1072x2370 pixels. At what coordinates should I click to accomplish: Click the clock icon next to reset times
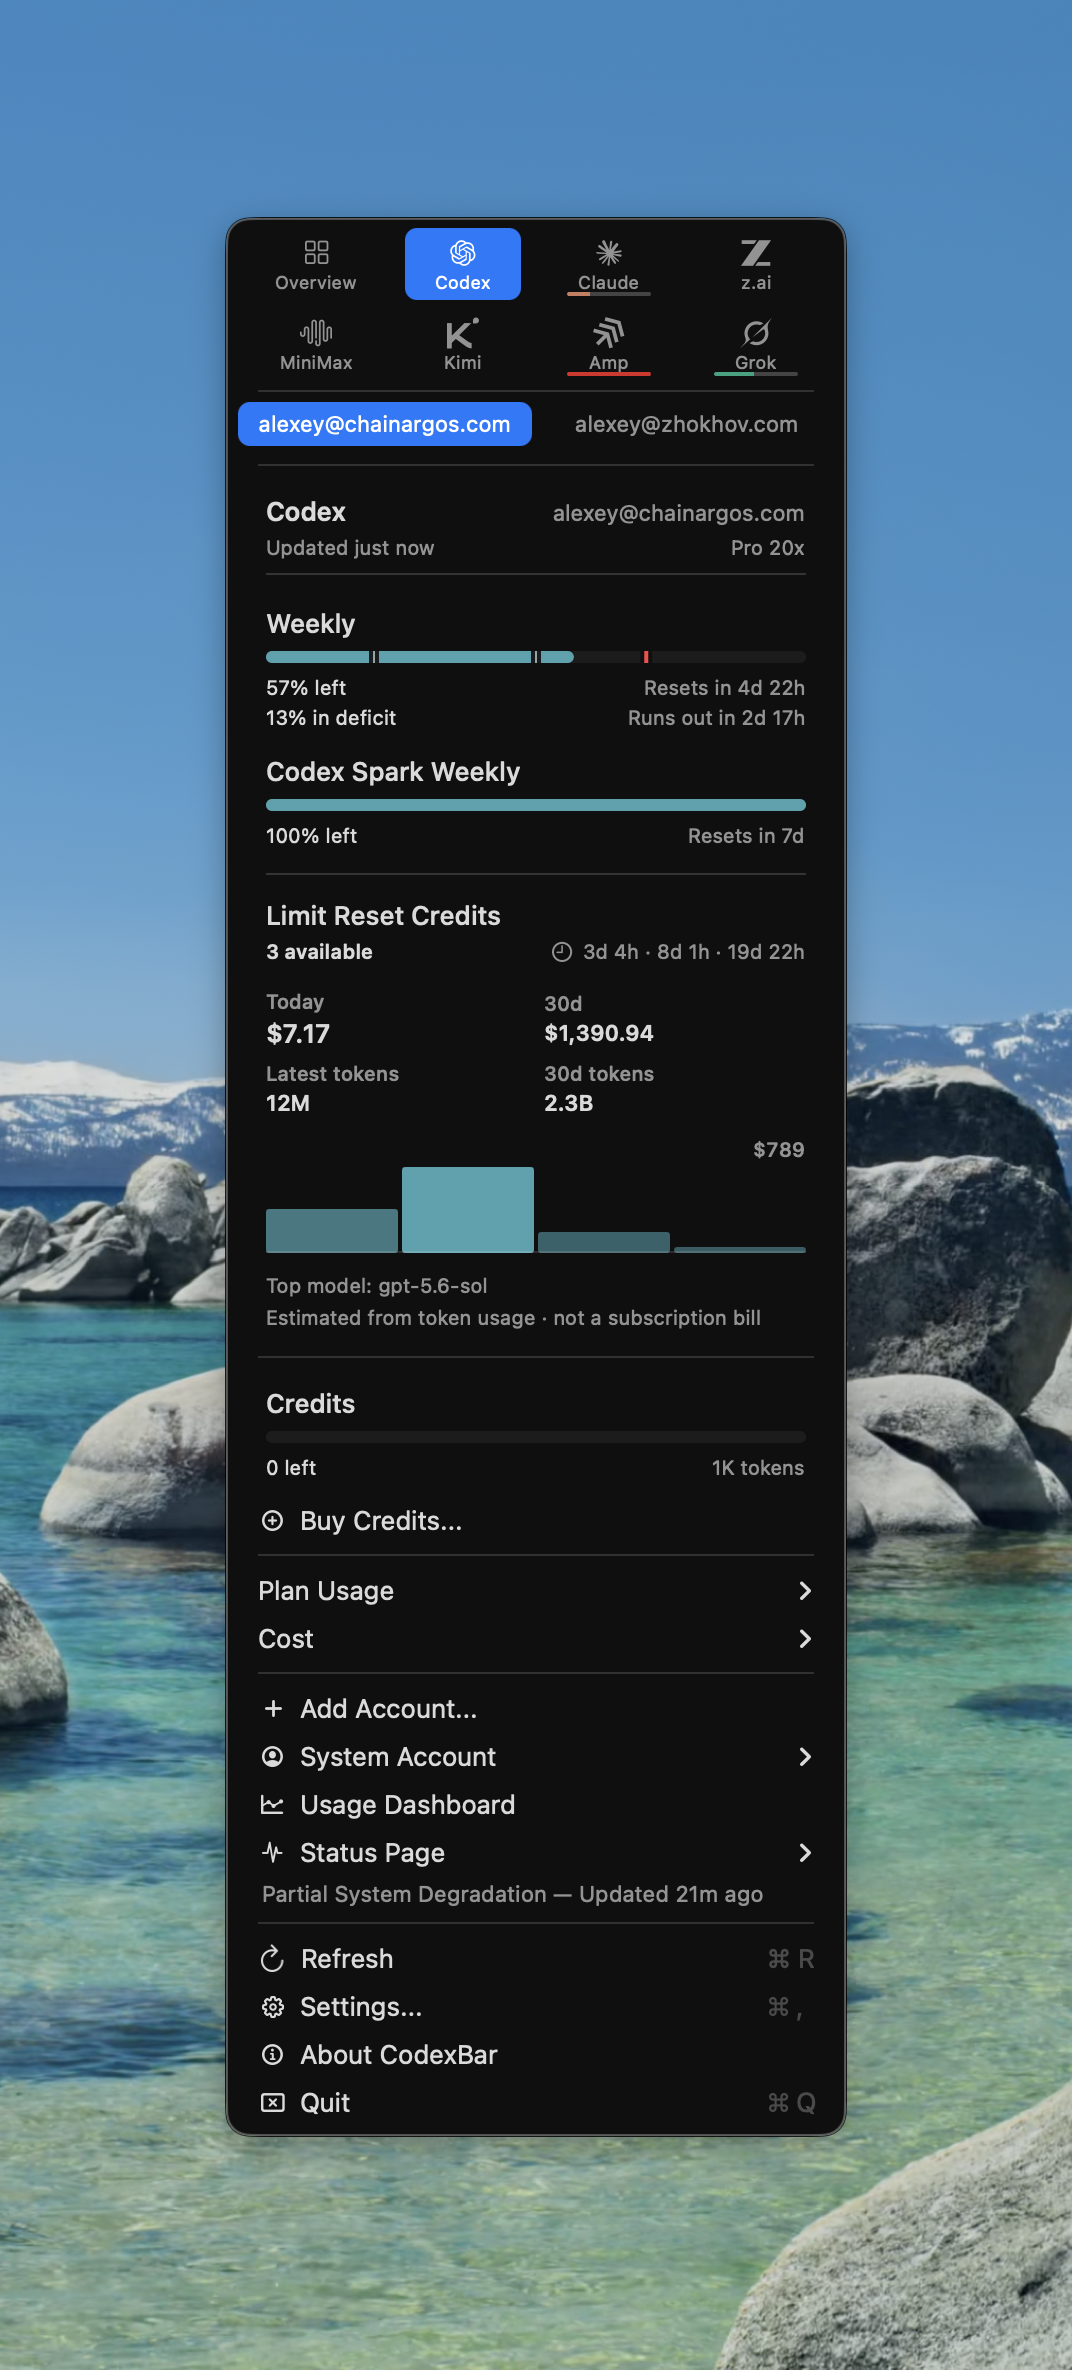click(x=562, y=952)
